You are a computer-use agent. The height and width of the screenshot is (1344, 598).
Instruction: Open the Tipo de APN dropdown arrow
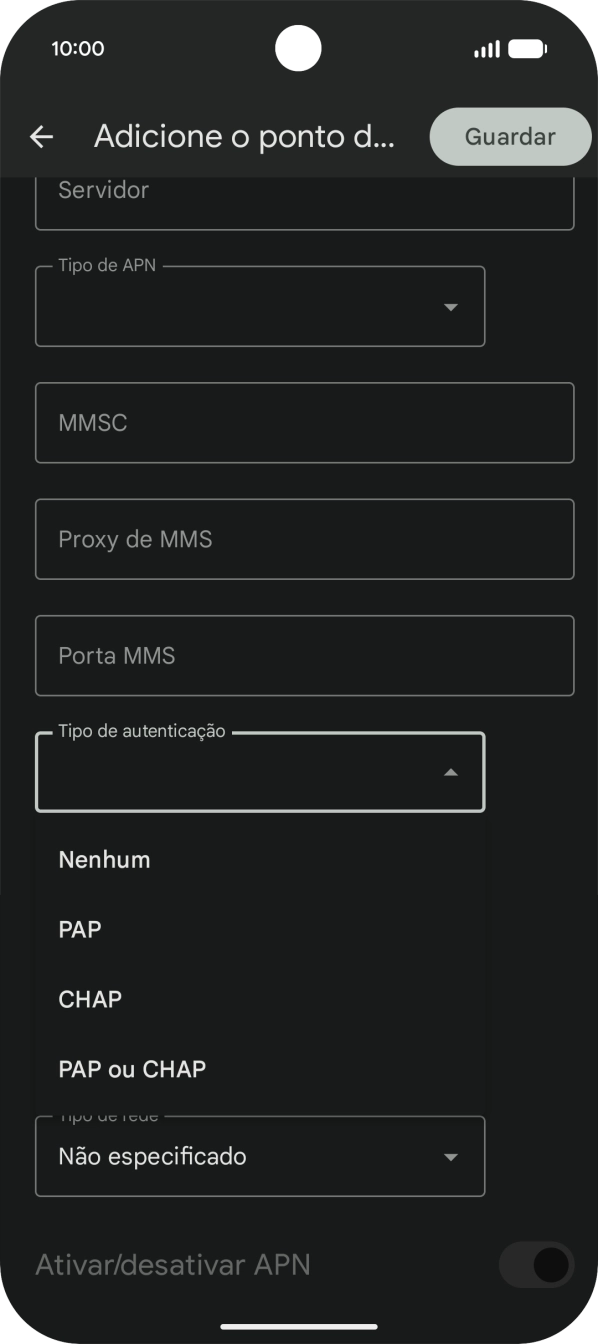coord(451,306)
